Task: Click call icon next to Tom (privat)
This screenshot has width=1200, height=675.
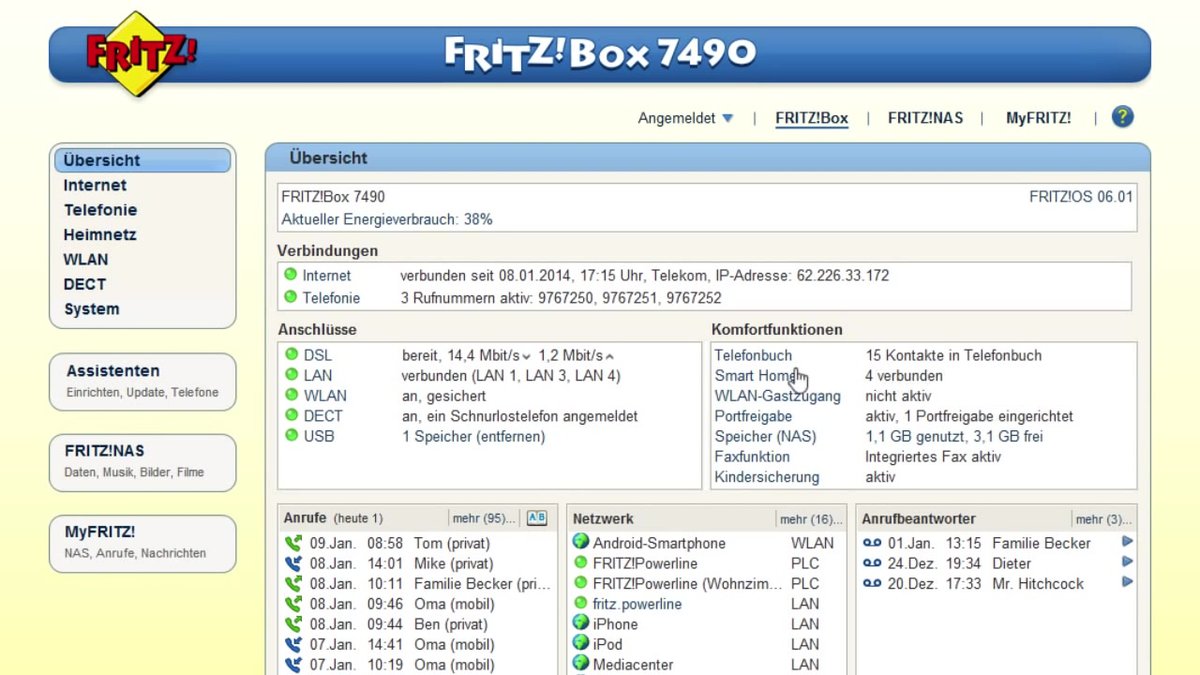Action: [293, 543]
